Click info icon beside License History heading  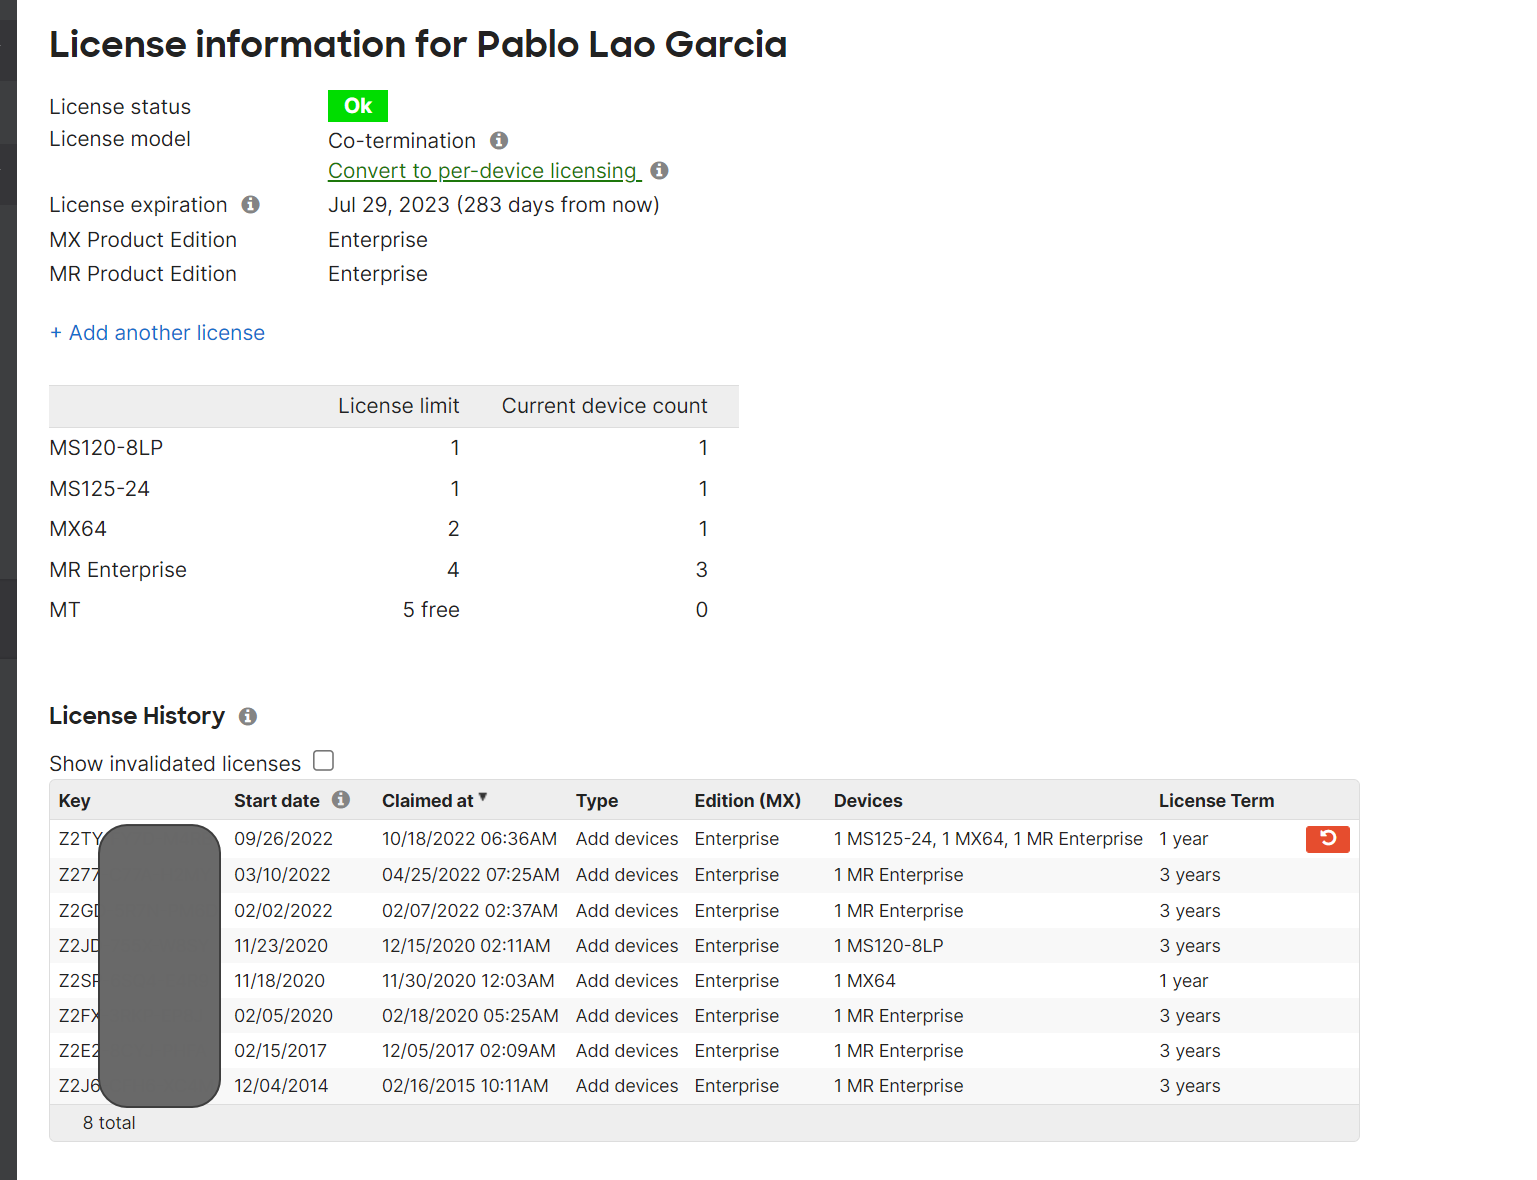coord(248,717)
